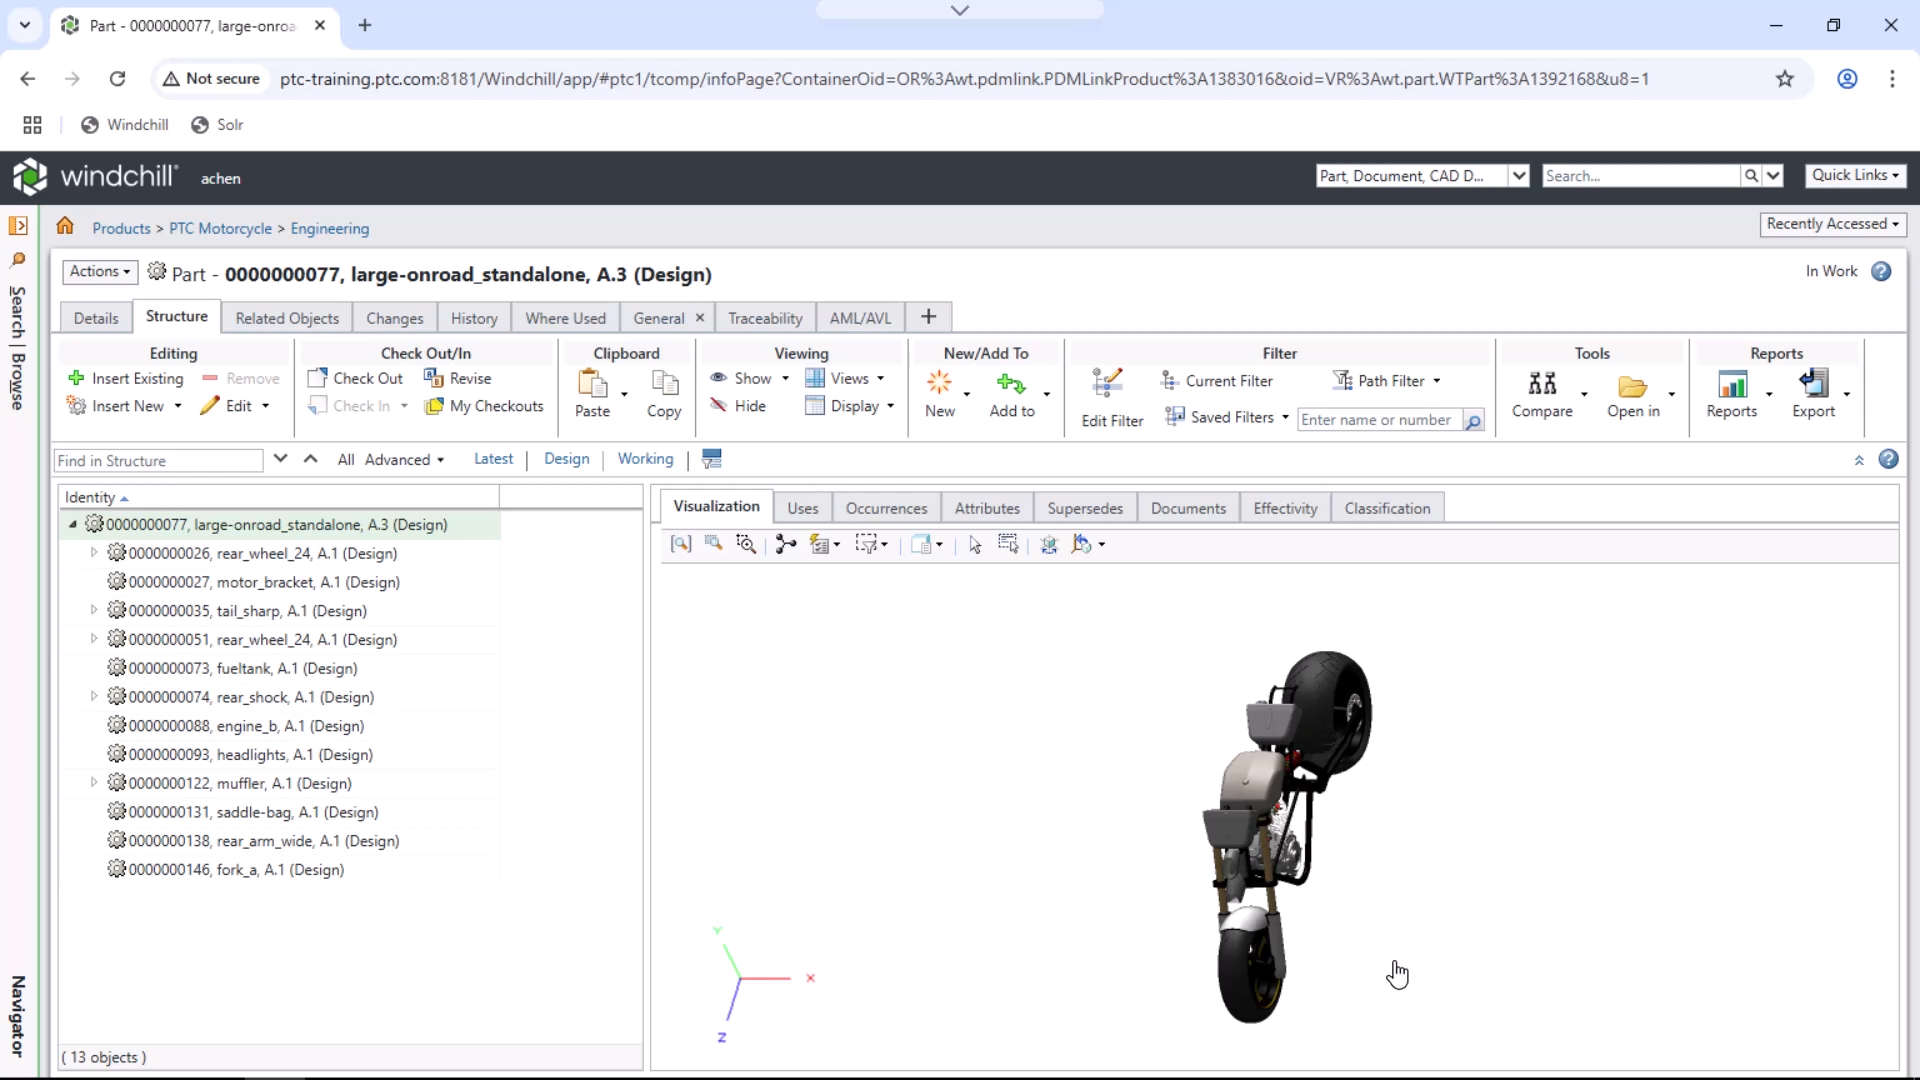Click the structure toolbar display icon next to Working
Screen dimensions: 1920x1080
712,459
